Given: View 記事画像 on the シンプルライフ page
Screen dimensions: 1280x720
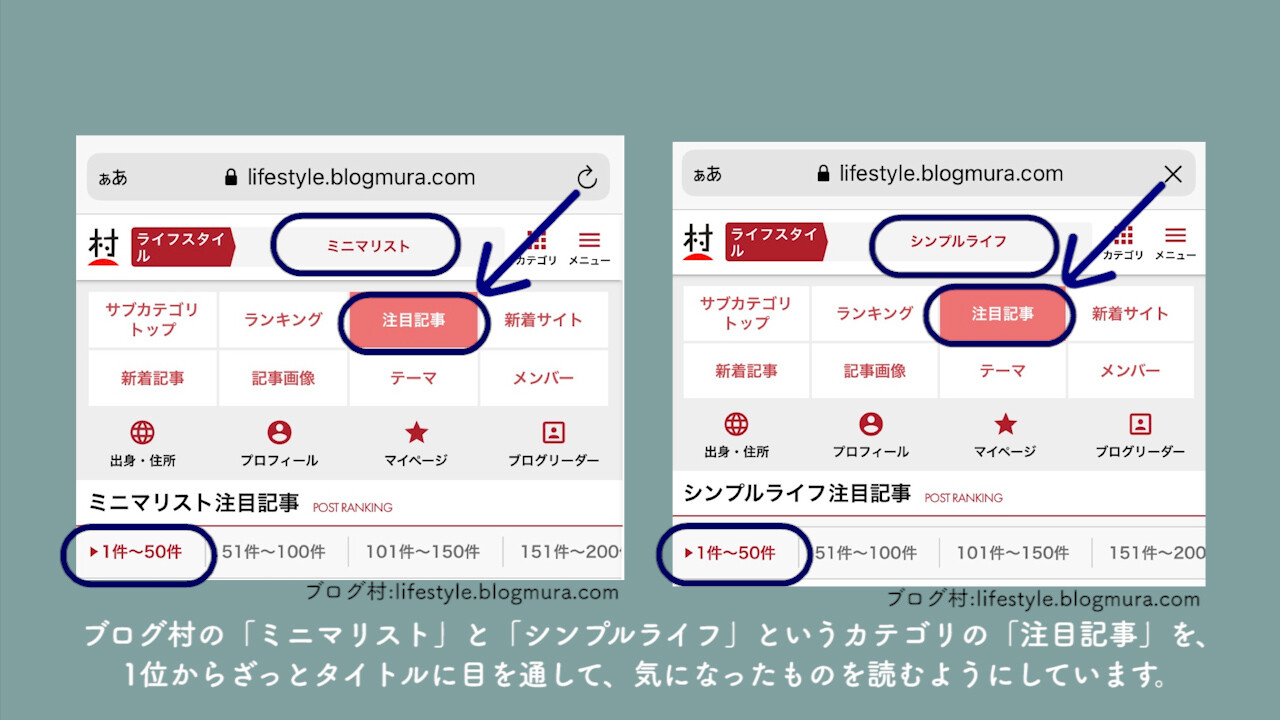Looking at the screenshot, I should (874, 371).
